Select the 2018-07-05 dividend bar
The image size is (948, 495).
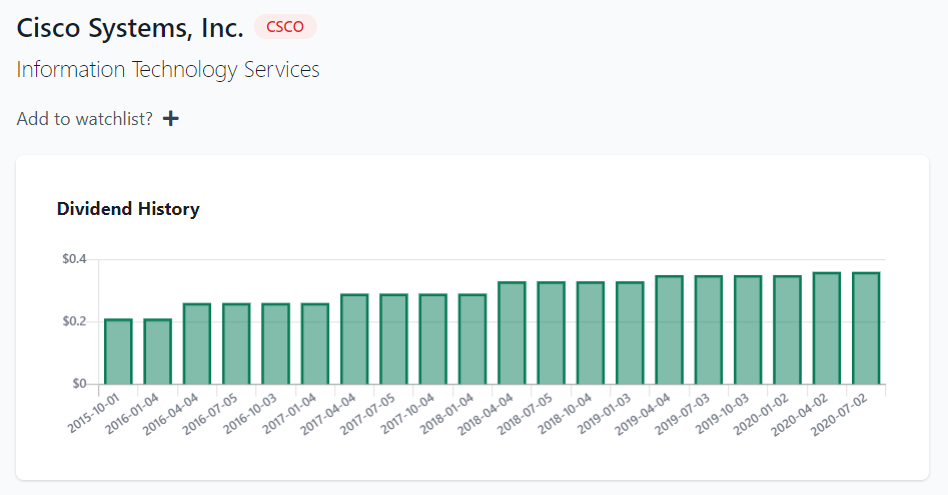pos(551,333)
